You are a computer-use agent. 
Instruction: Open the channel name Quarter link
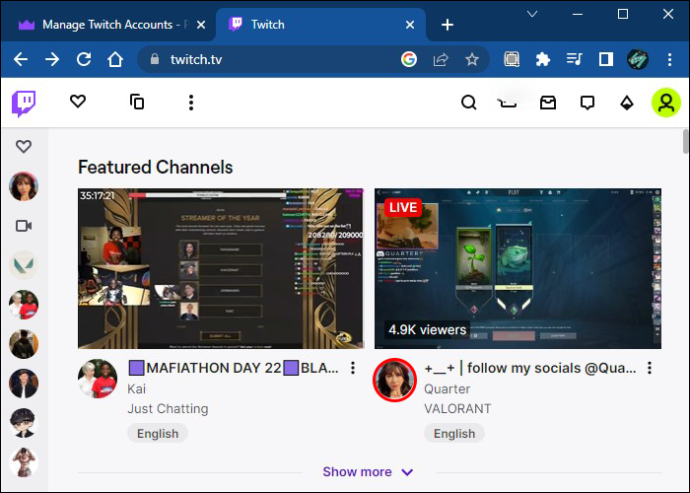coord(447,389)
